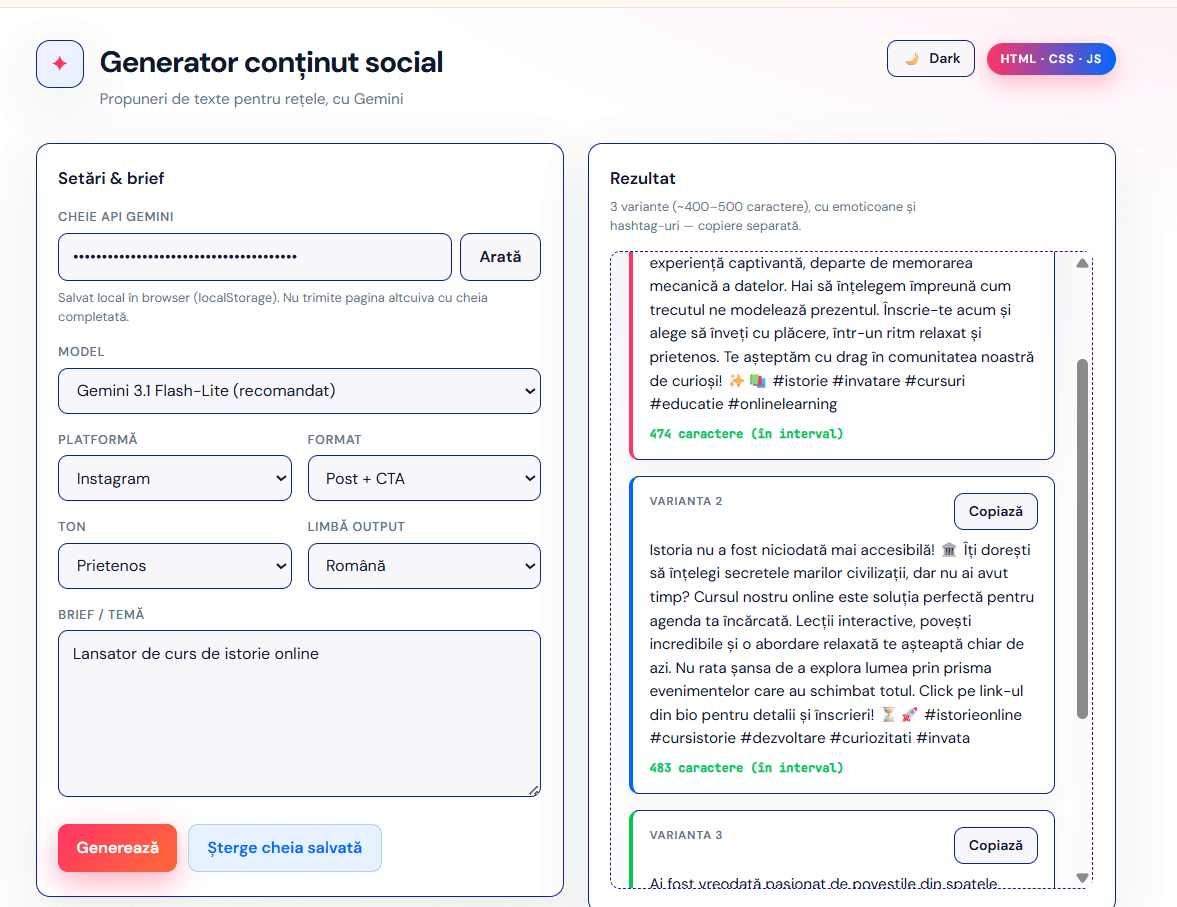The height and width of the screenshot is (907, 1177).
Task: Show the hidden Gemini API key
Action: [500, 257]
